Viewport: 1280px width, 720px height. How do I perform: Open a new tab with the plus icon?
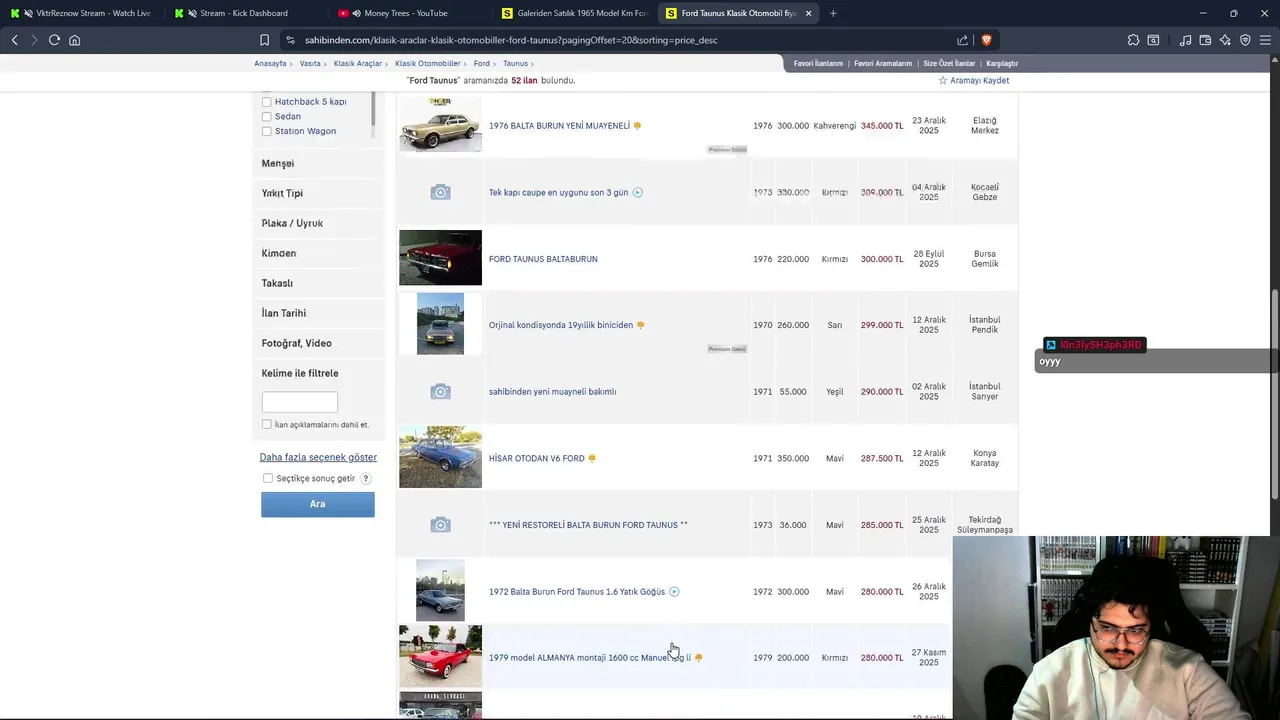coord(833,13)
